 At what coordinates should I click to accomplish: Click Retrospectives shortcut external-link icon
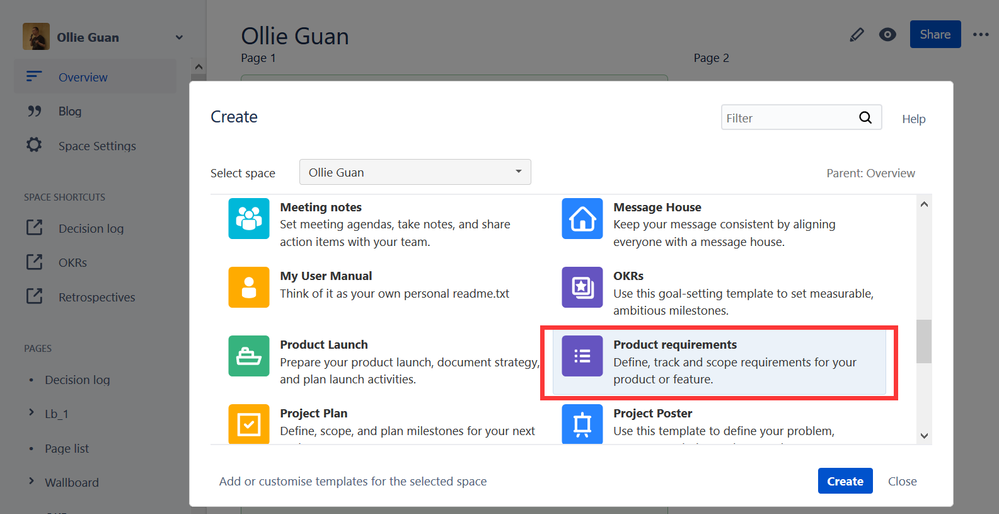pos(34,297)
